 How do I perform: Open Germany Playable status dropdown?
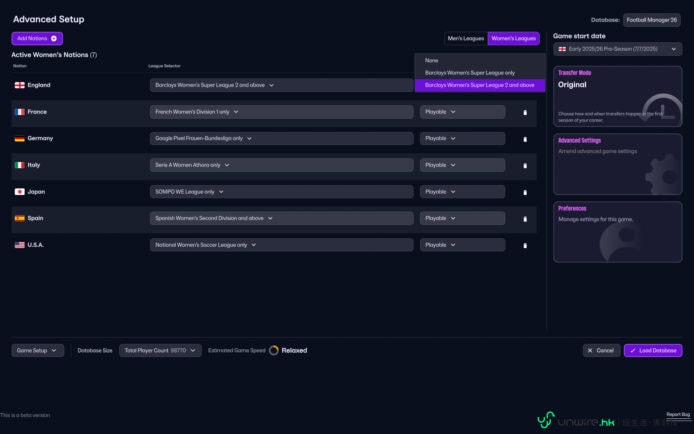(463, 138)
